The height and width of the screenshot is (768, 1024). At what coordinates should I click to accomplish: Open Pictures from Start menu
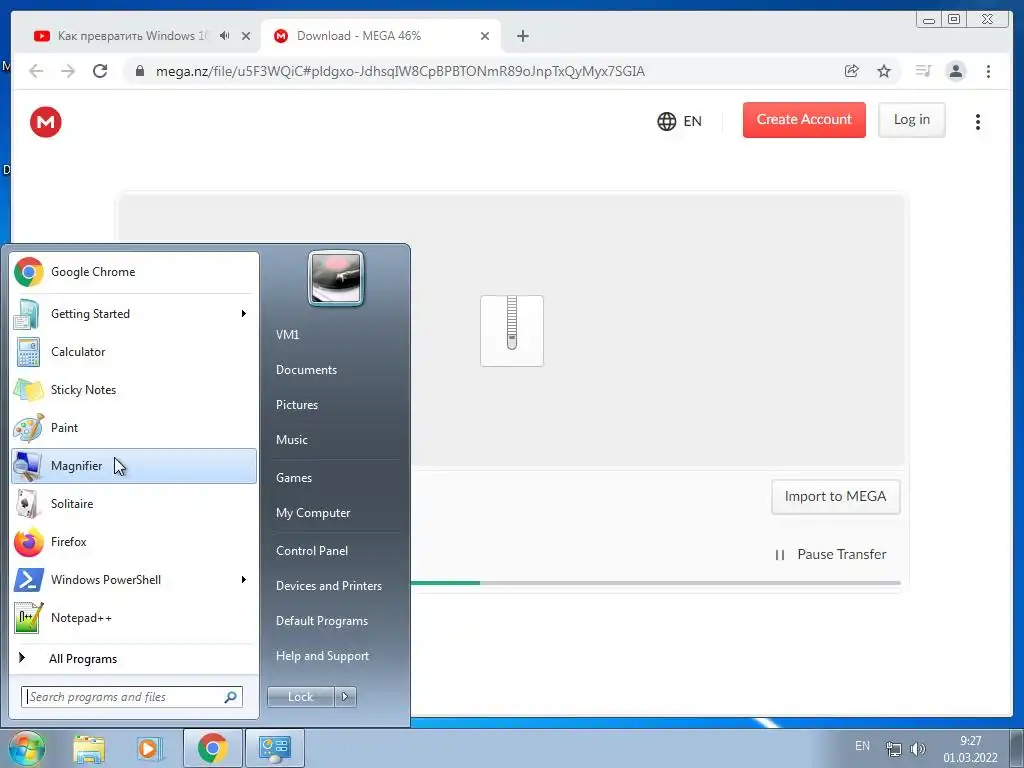pyautogui.click(x=297, y=405)
